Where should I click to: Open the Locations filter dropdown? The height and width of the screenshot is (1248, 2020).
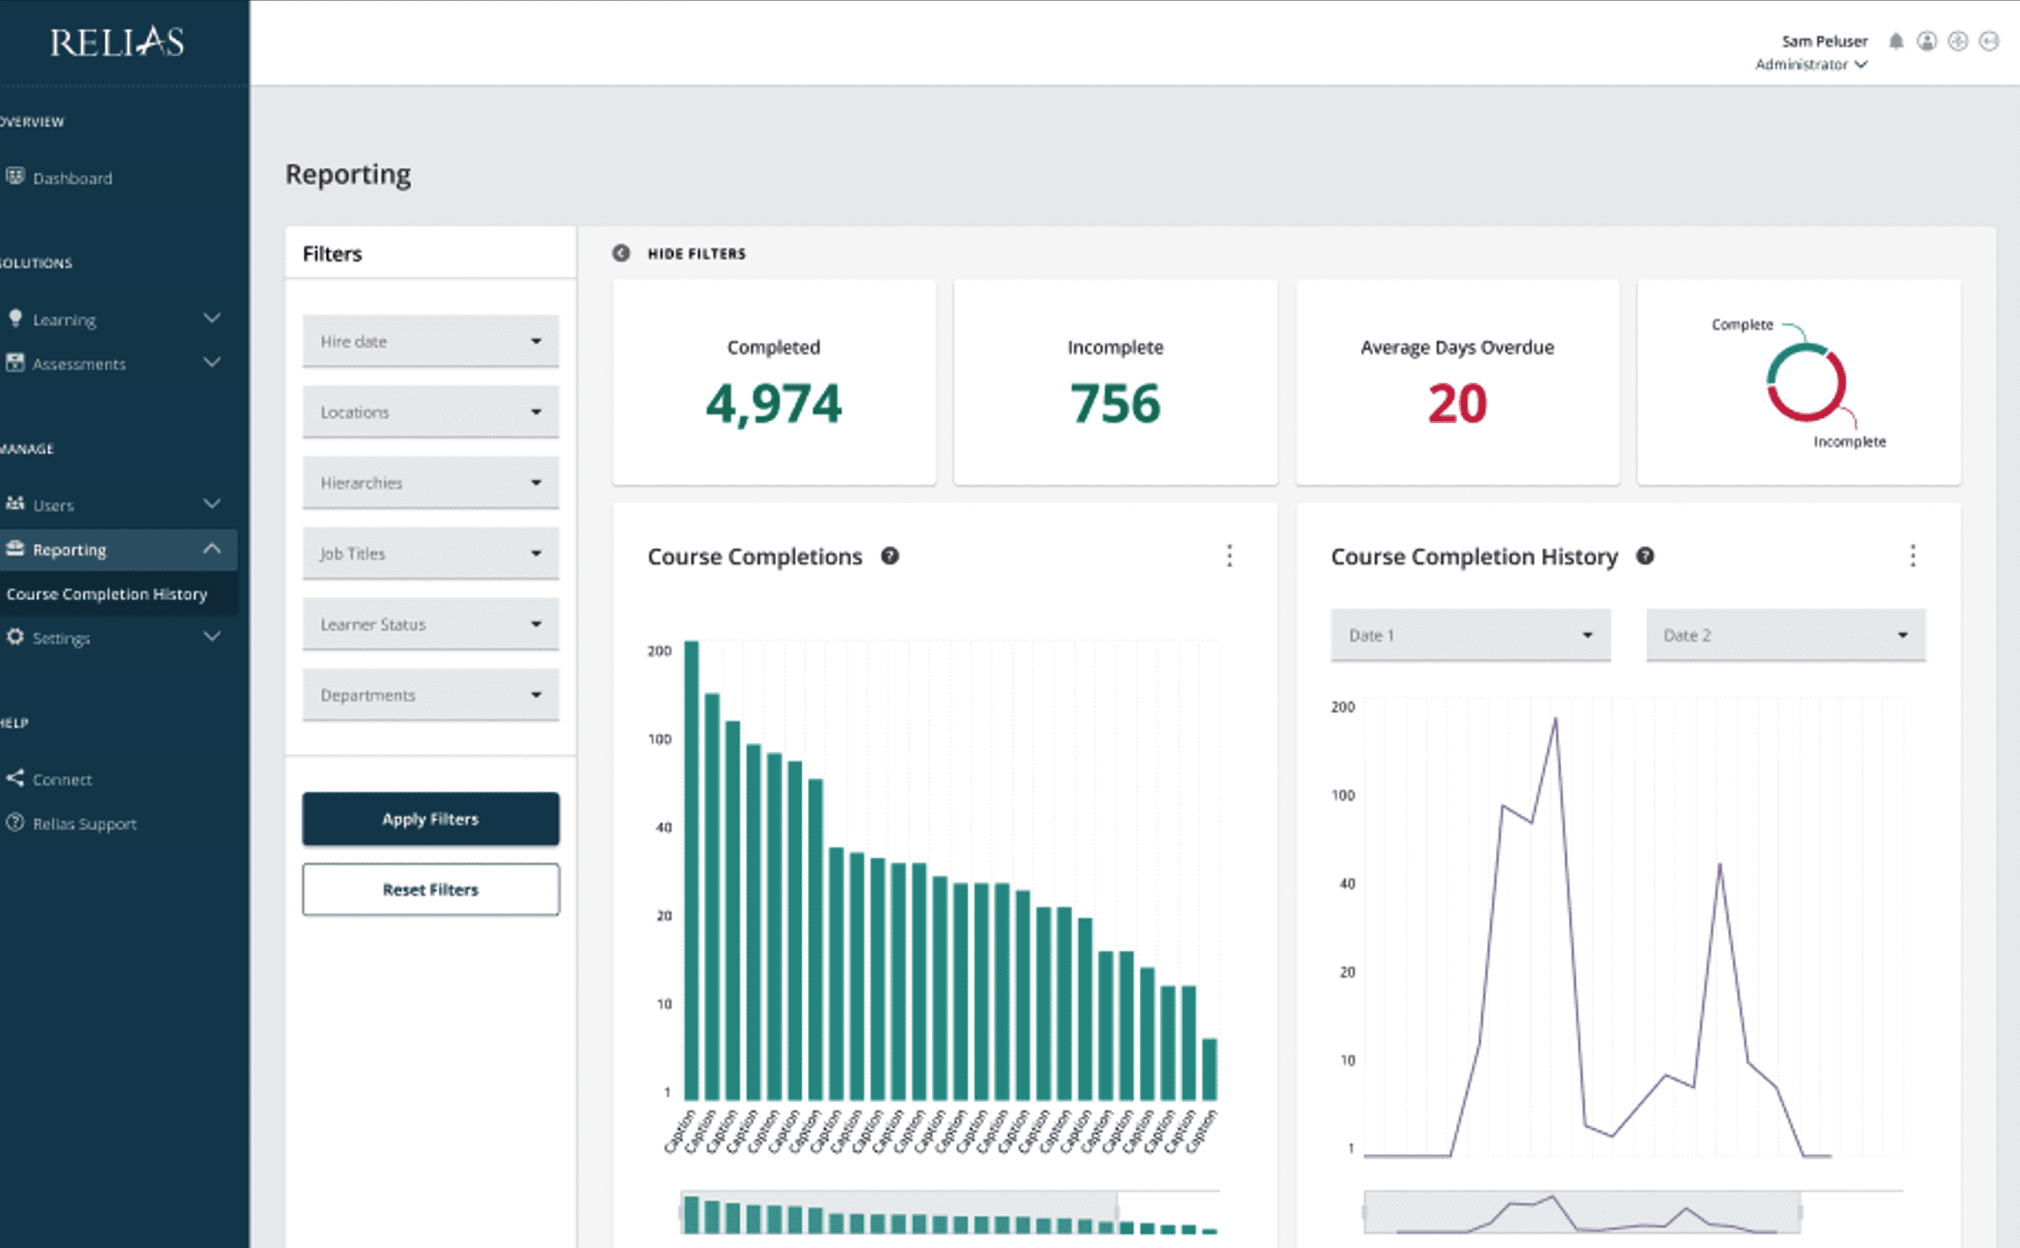coord(431,412)
